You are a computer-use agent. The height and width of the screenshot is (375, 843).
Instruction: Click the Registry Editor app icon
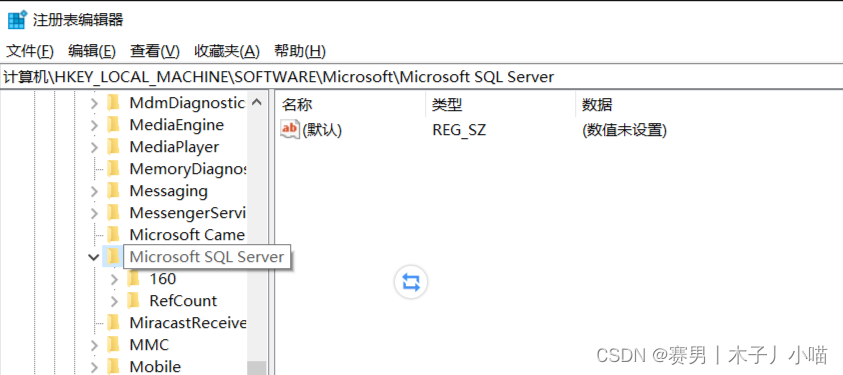tap(17, 20)
